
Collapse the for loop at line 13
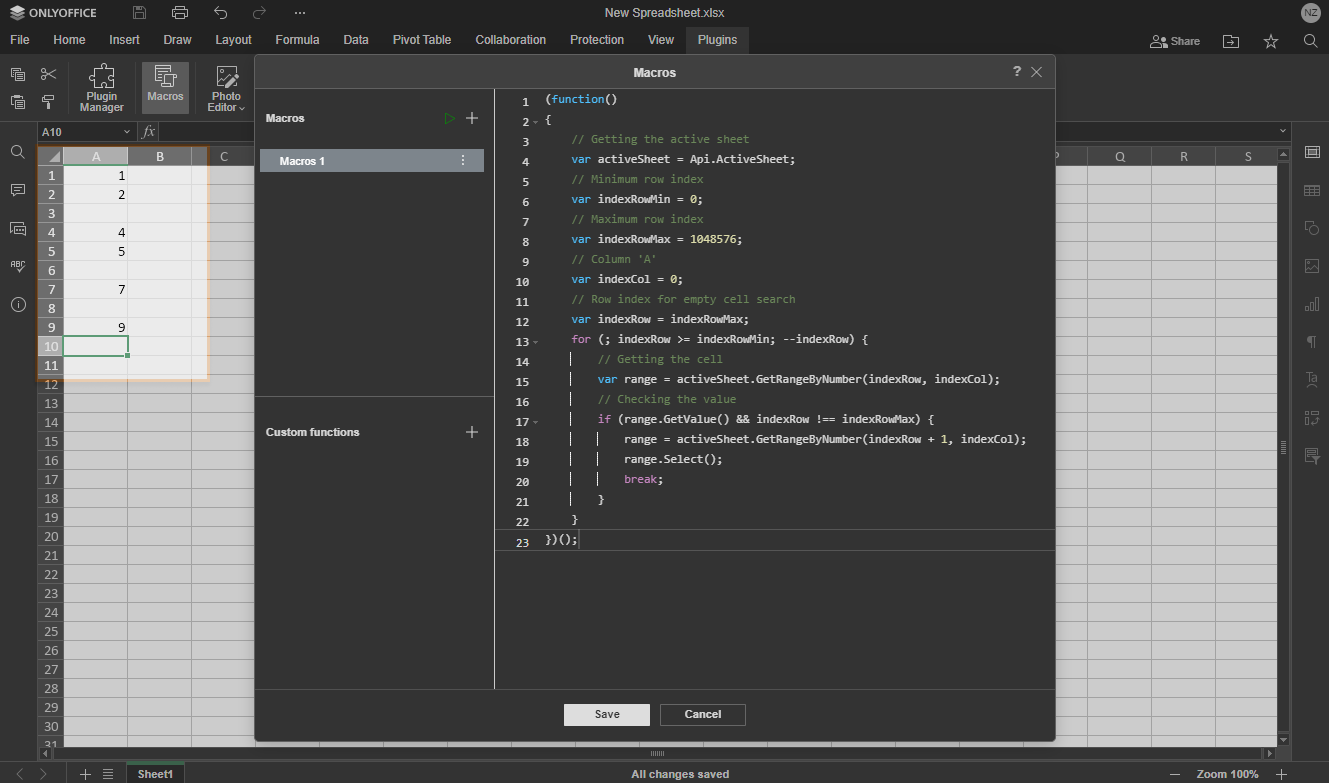point(536,342)
